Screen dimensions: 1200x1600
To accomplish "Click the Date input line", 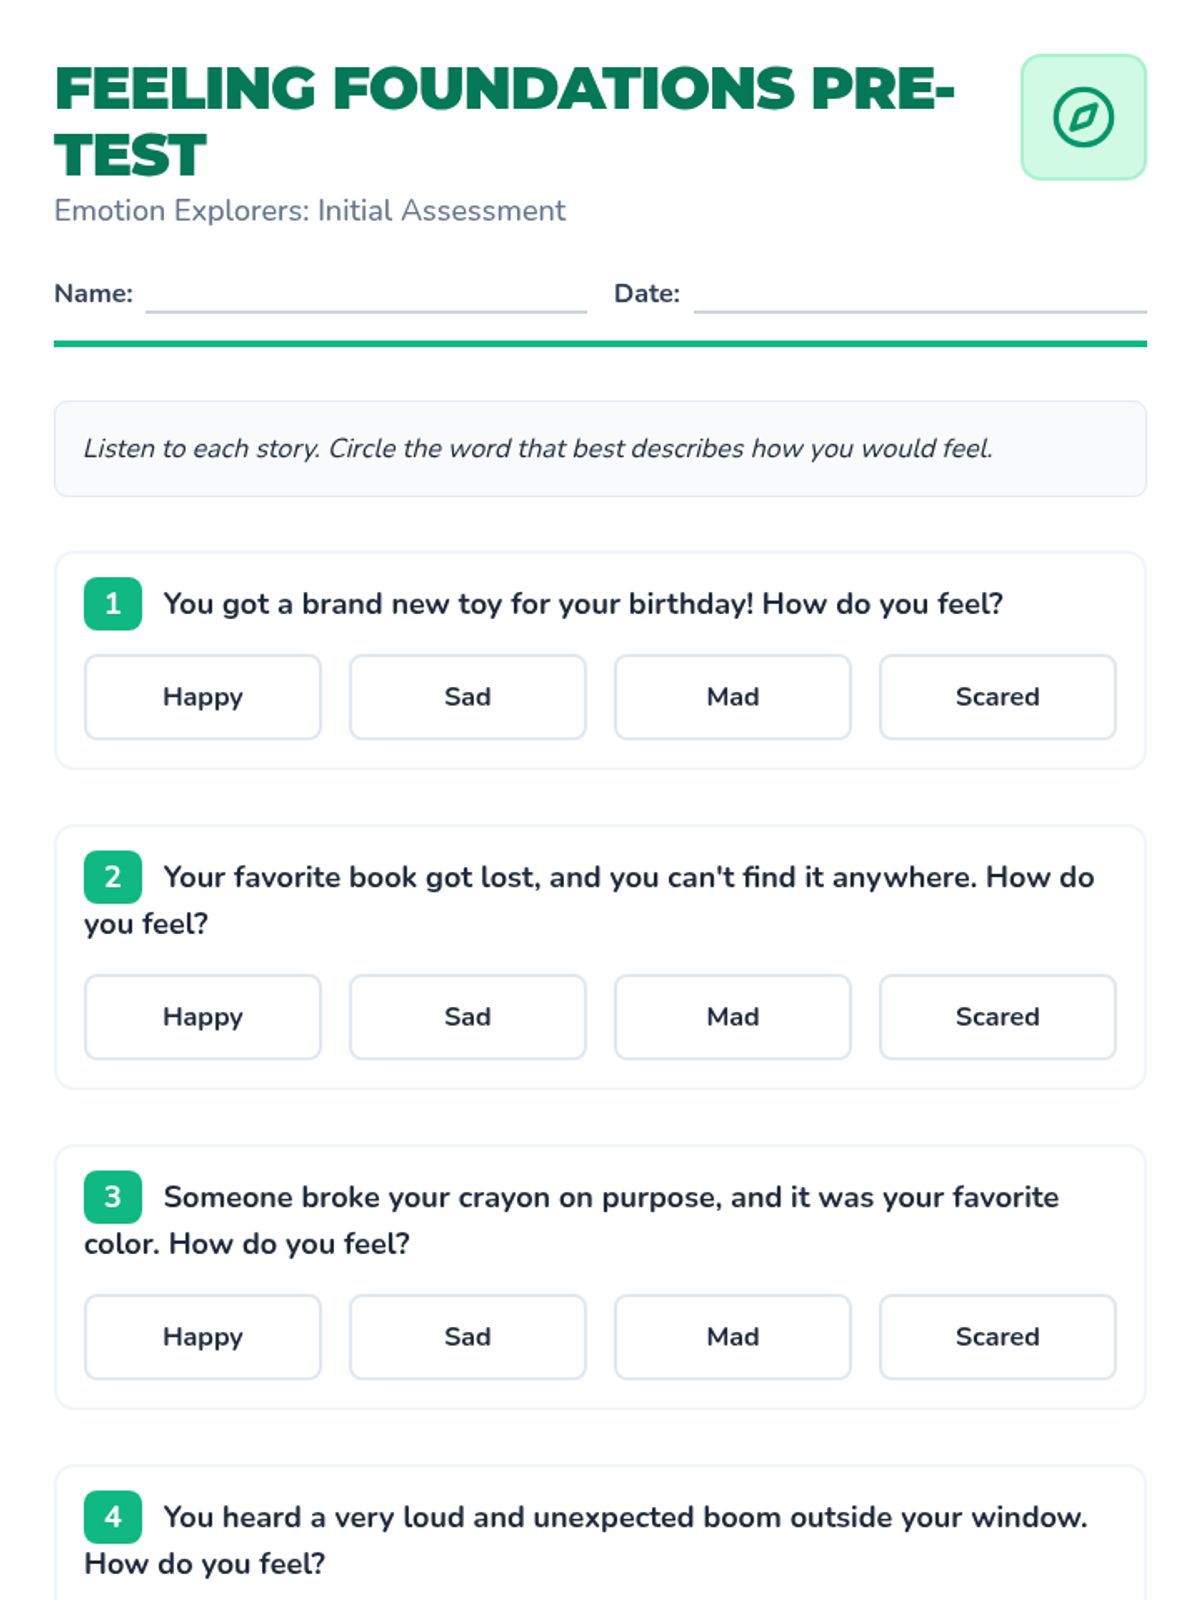I will coord(920,296).
